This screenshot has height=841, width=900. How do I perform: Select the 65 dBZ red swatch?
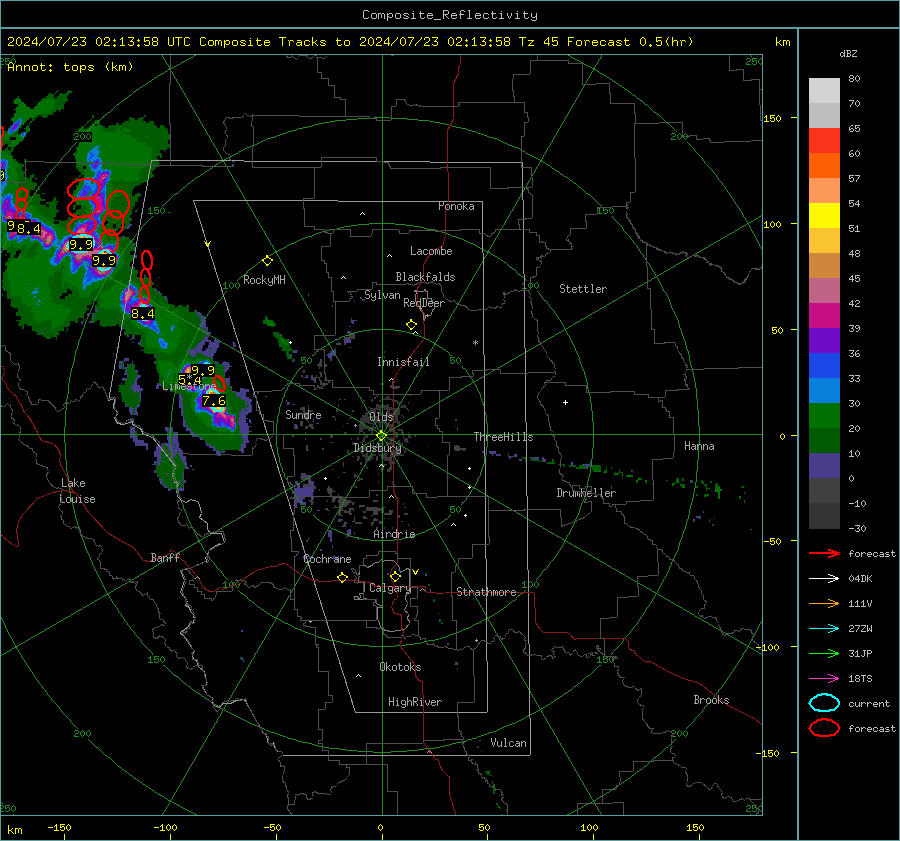coord(824,140)
